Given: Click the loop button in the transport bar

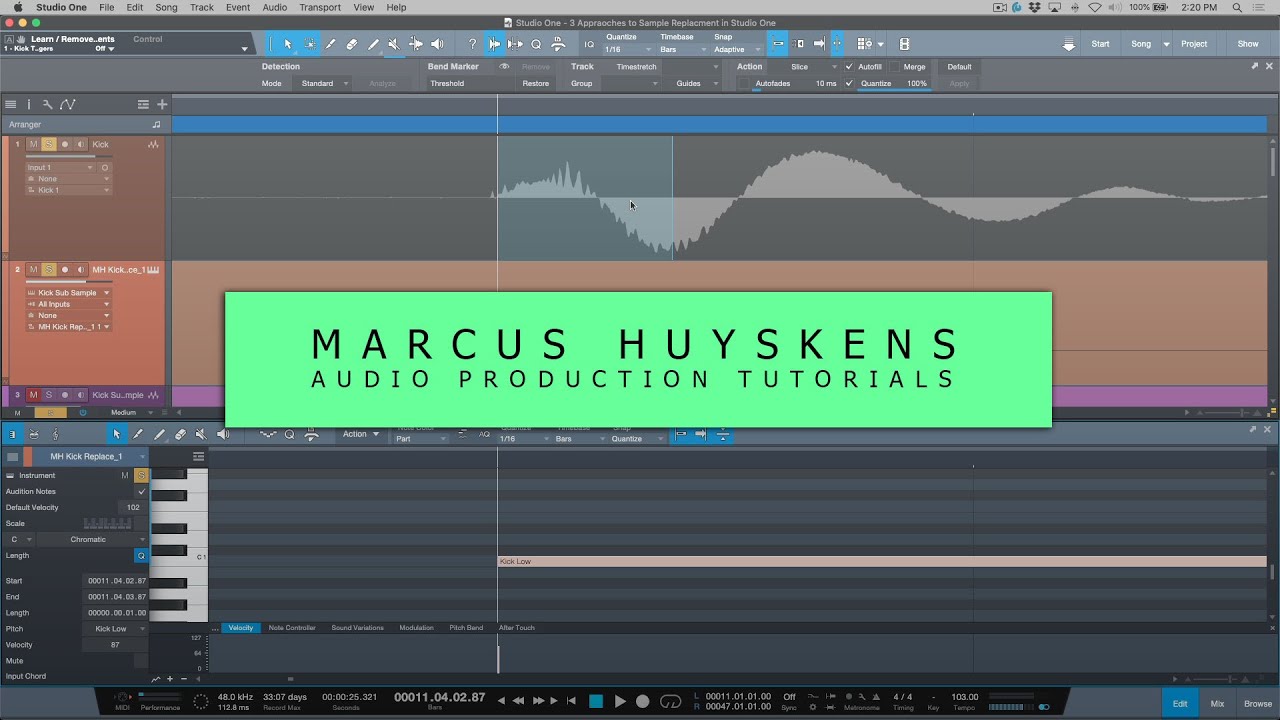Looking at the screenshot, I should pos(671,701).
